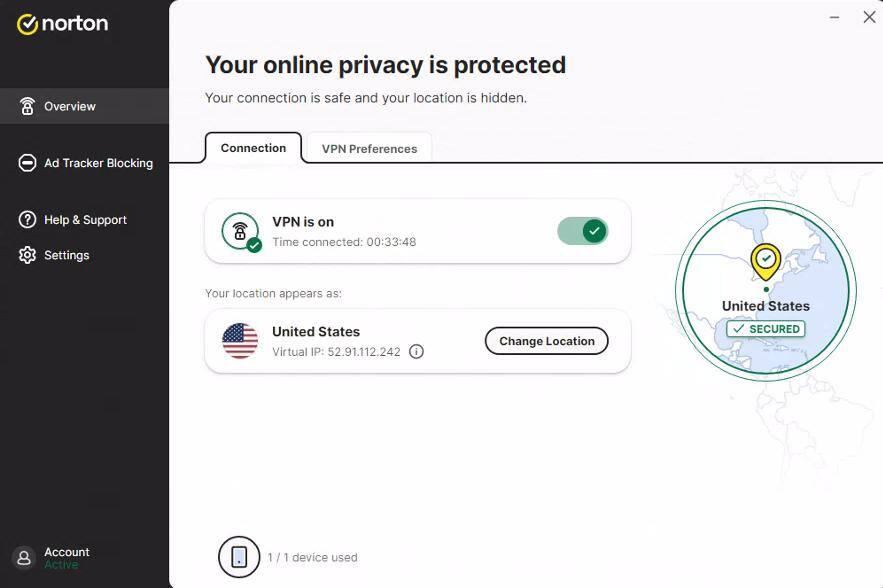
Task: Minimize the Norton window
Action: pyautogui.click(x=836, y=17)
